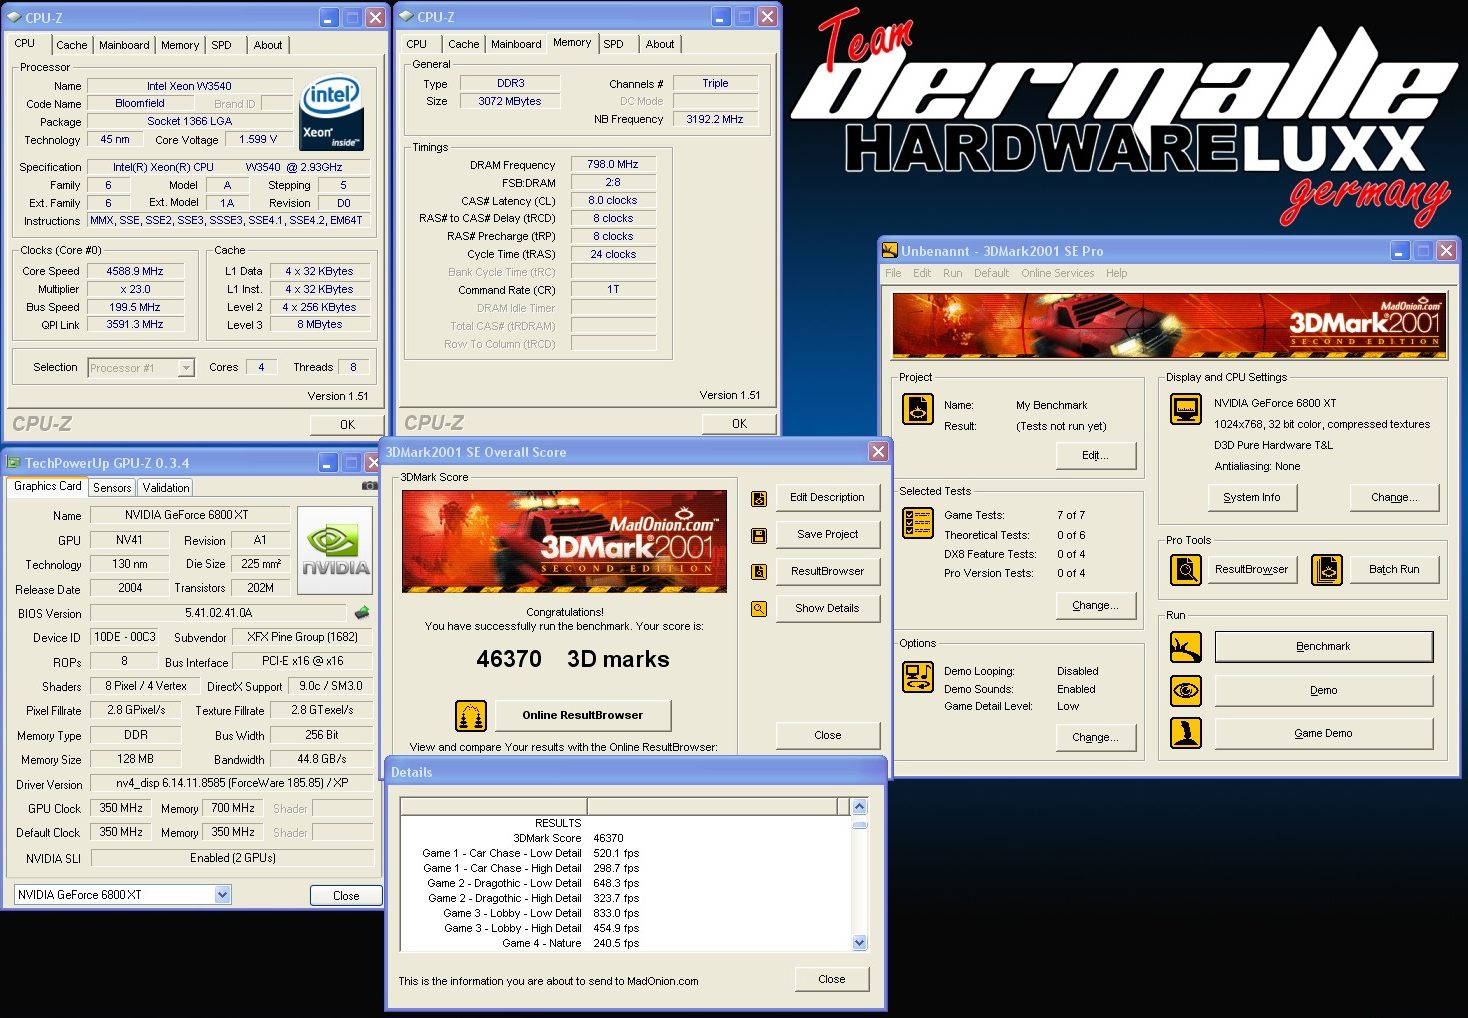Click the Show Details button
This screenshot has height=1018, width=1468.
click(x=827, y=608)
